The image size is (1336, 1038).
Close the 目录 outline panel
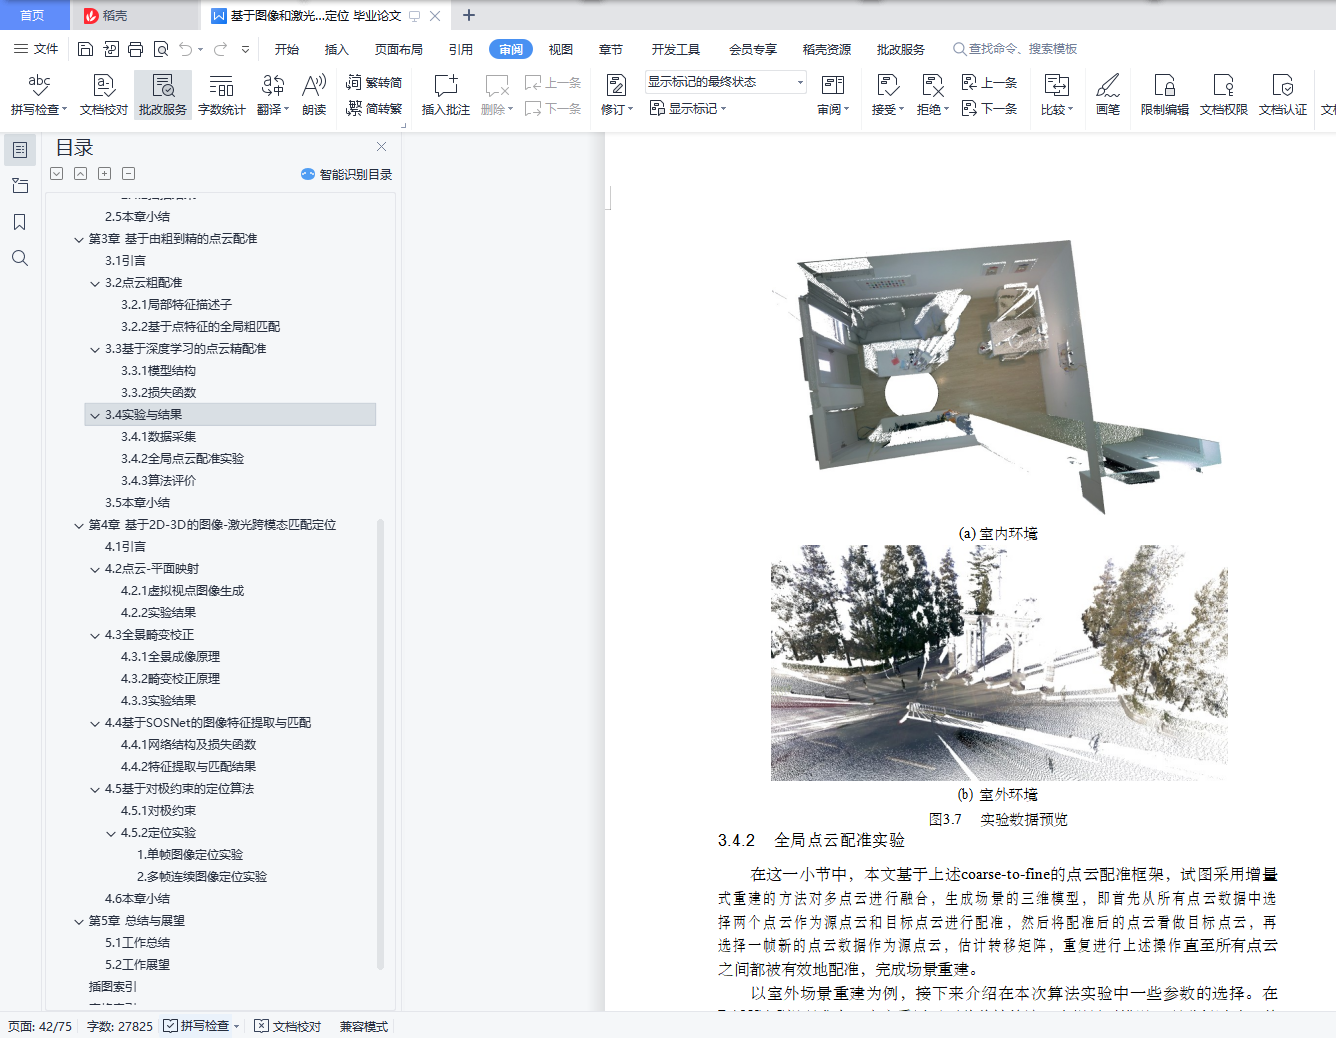381,147
